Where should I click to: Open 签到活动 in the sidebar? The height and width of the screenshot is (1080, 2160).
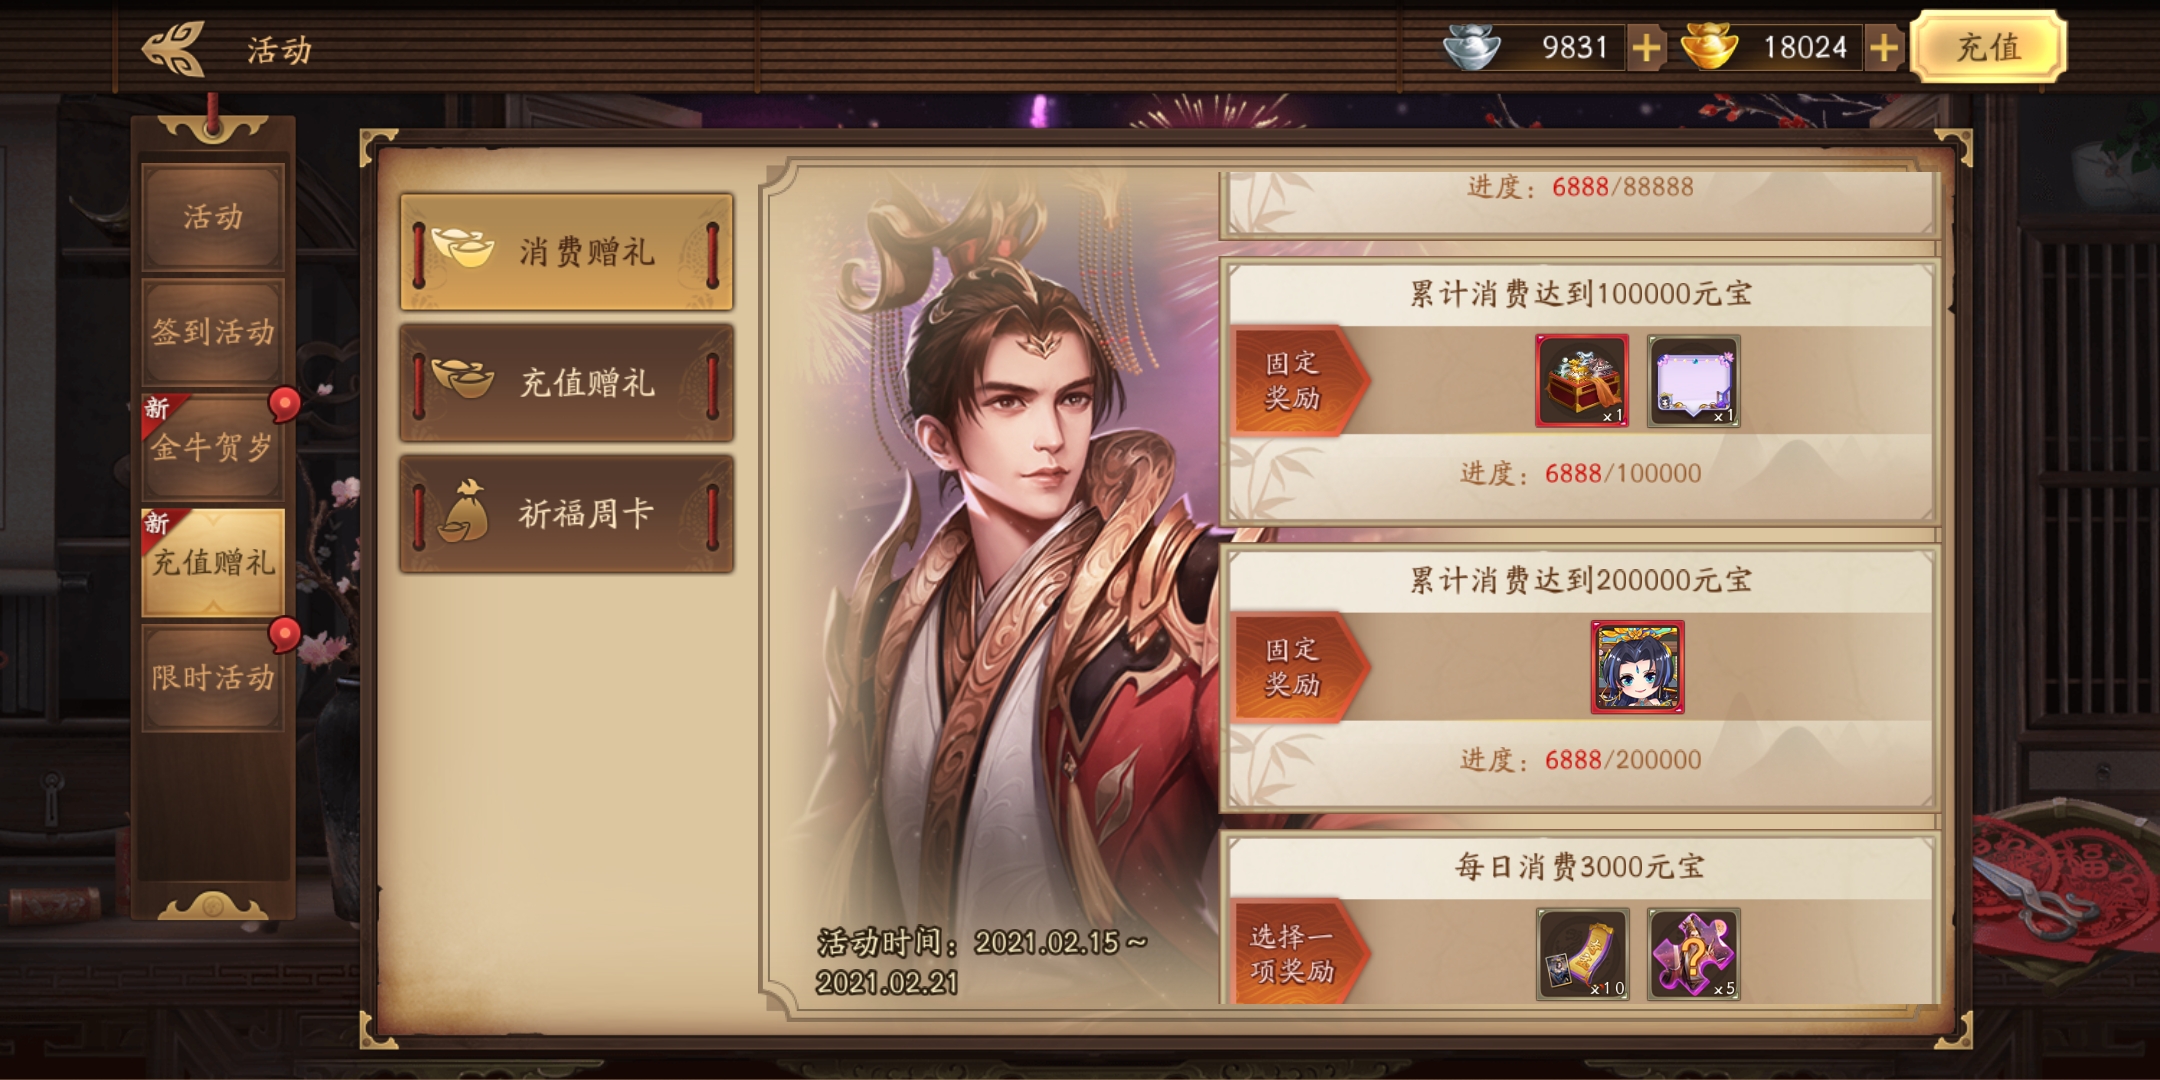[x=213, y=332]
